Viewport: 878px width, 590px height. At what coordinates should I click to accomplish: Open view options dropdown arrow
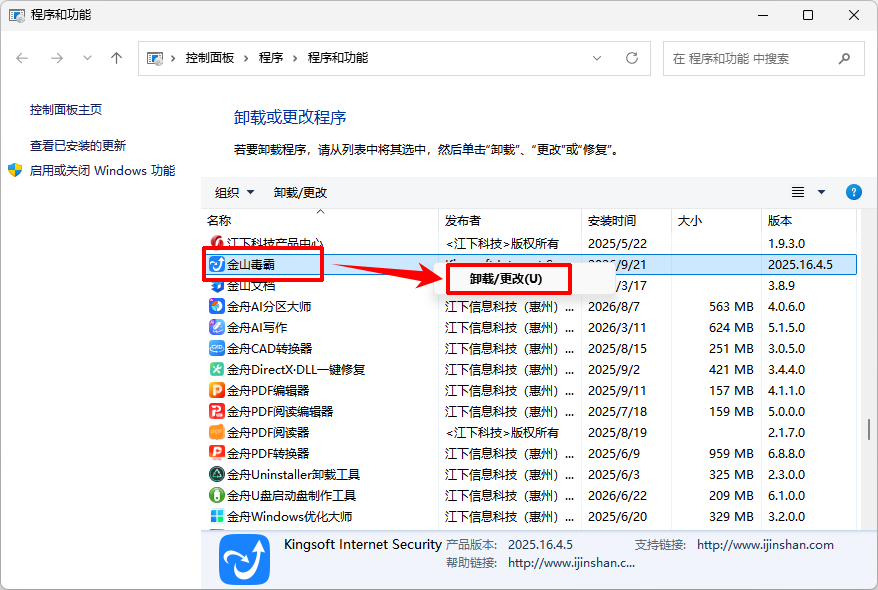tap(821, 192)
